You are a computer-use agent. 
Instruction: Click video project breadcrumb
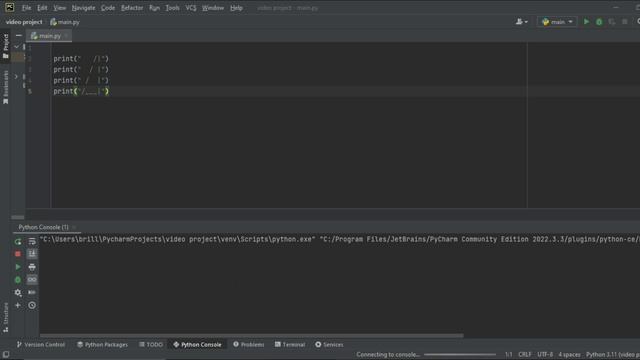tap(24, 22)
